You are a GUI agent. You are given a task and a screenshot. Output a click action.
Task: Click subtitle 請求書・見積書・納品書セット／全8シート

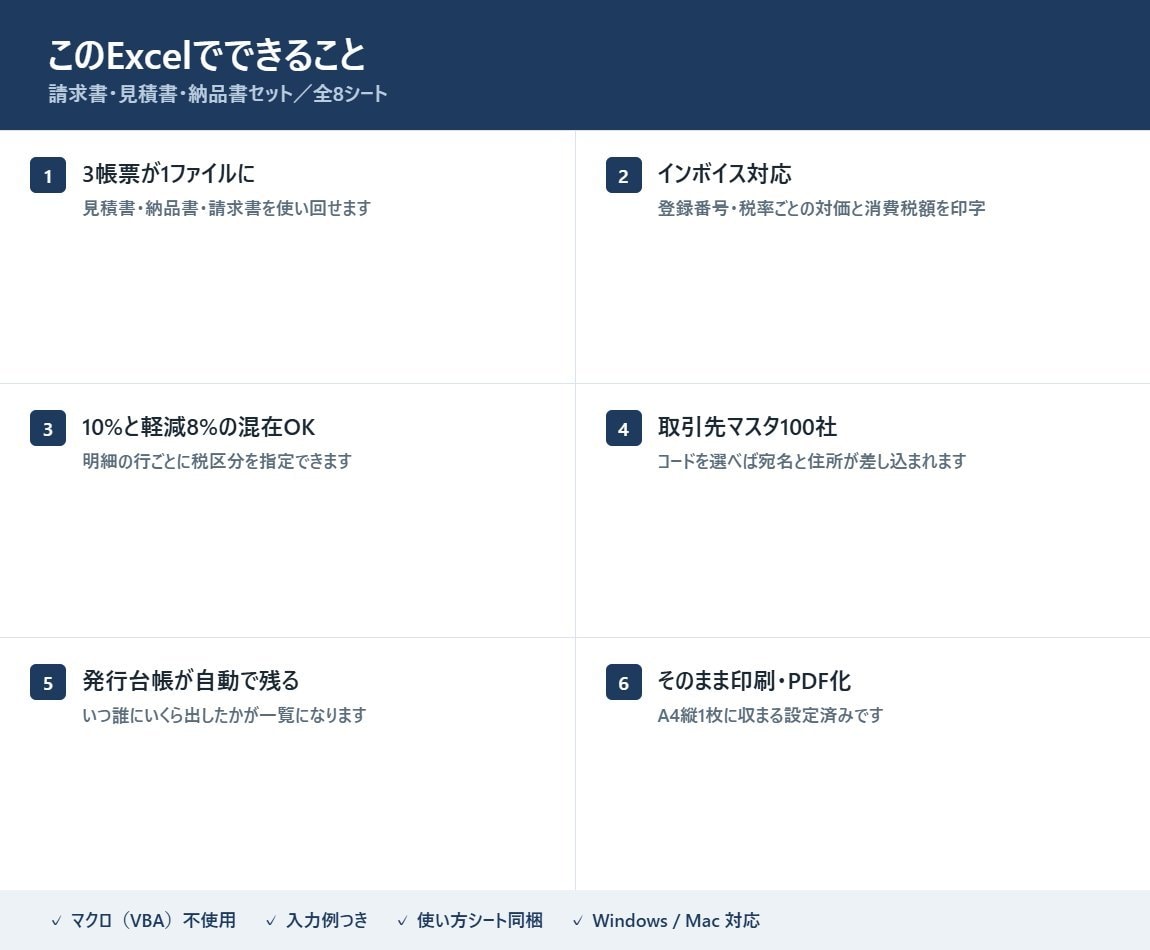[x=218, y=94]
